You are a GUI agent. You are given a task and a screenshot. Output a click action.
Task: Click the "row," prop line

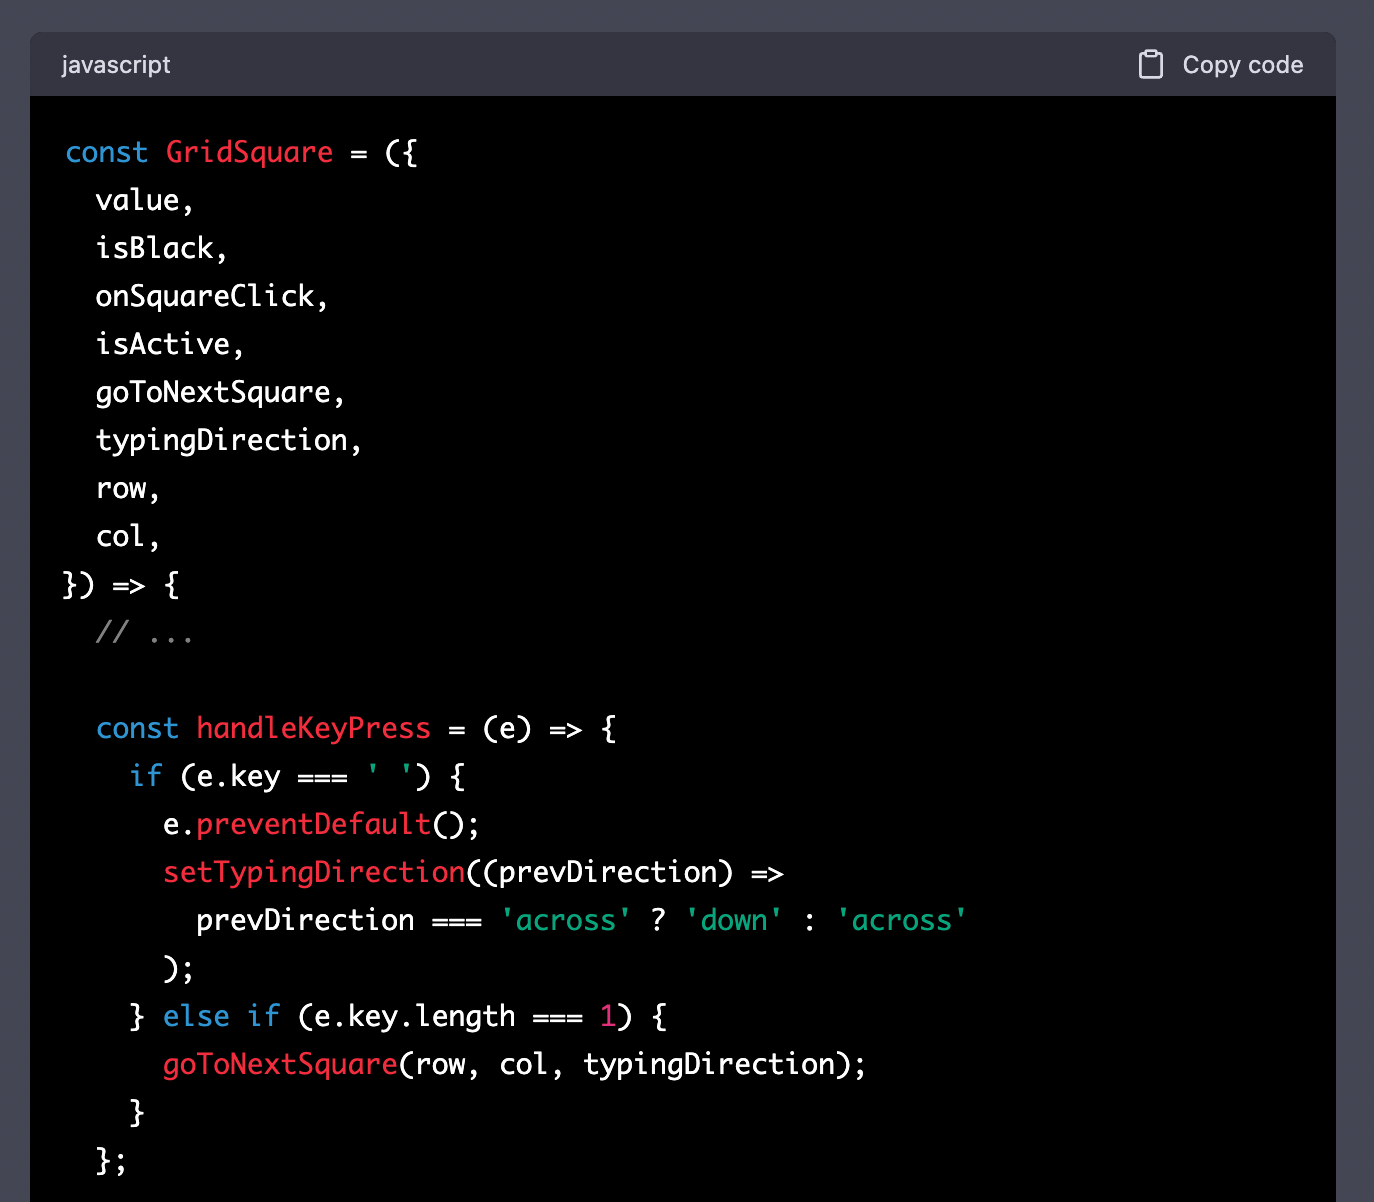[x=127, y=488]
